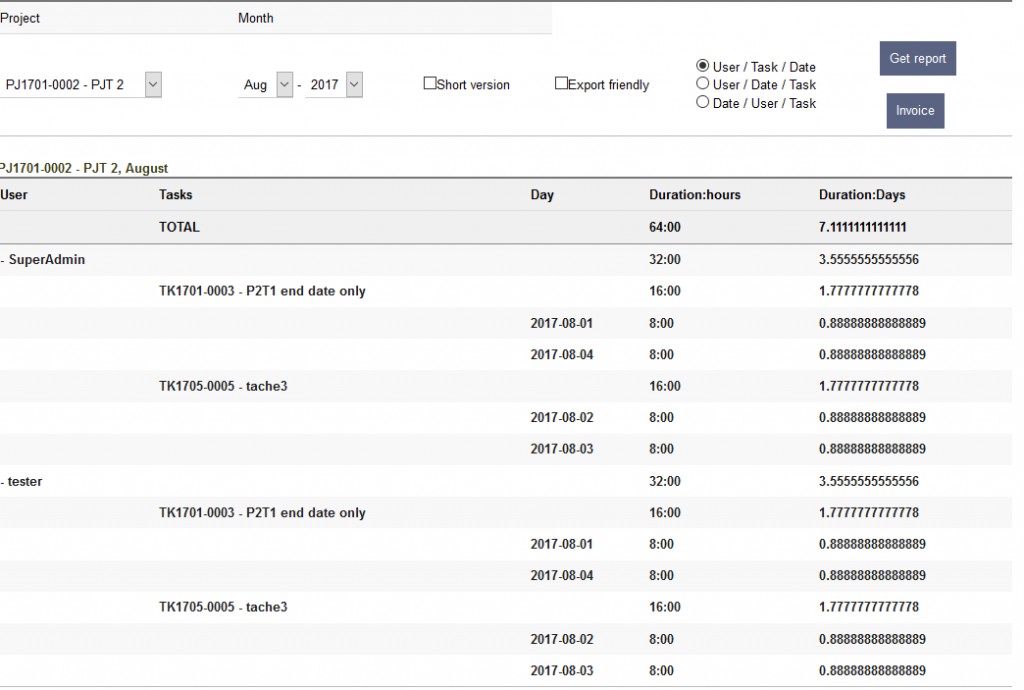This screenshot has height=690, width=1024.
Task: Click the TOTAL row label
Action: pos(179,227)
